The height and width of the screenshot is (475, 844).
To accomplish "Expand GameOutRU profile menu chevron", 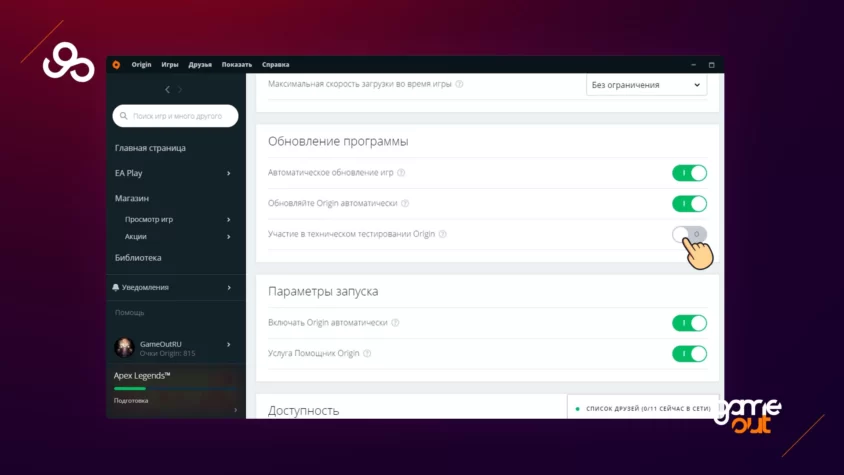I will (229, 345).
